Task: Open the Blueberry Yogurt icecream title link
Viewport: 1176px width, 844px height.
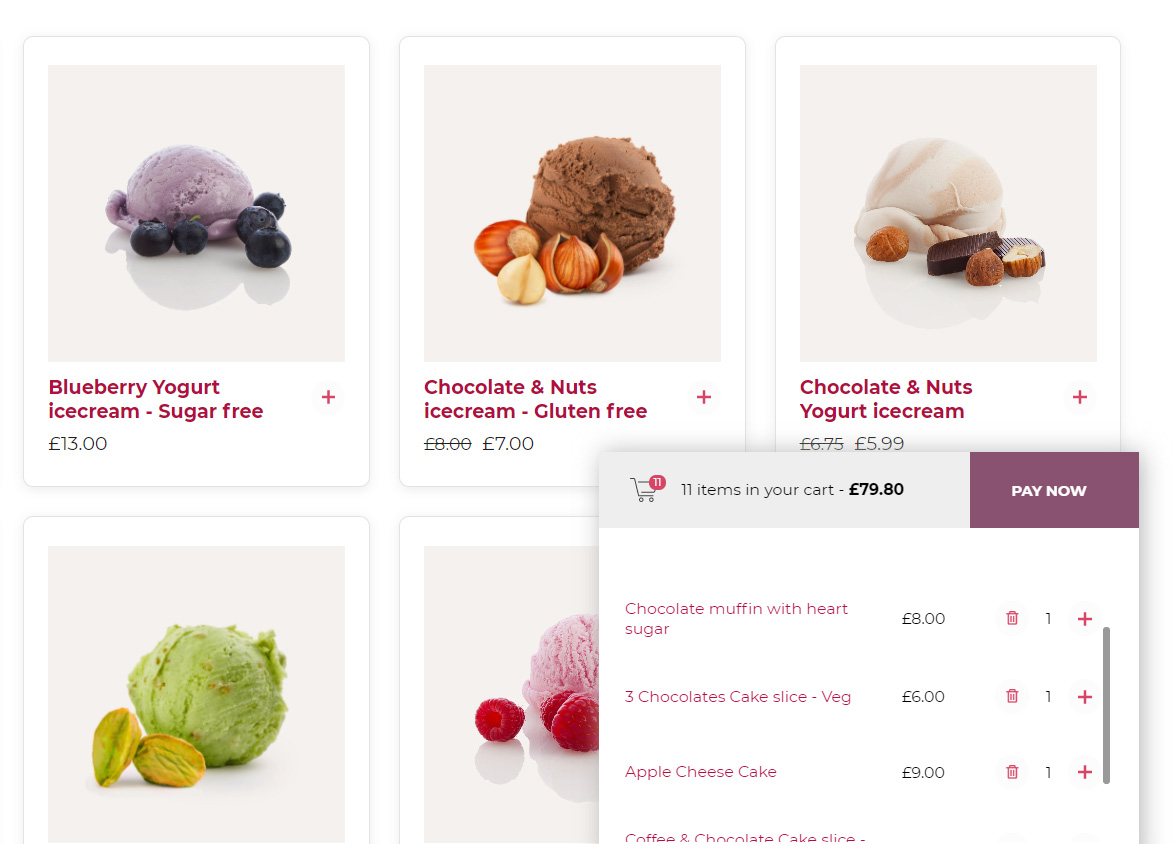Action: [x=156, y=399]
